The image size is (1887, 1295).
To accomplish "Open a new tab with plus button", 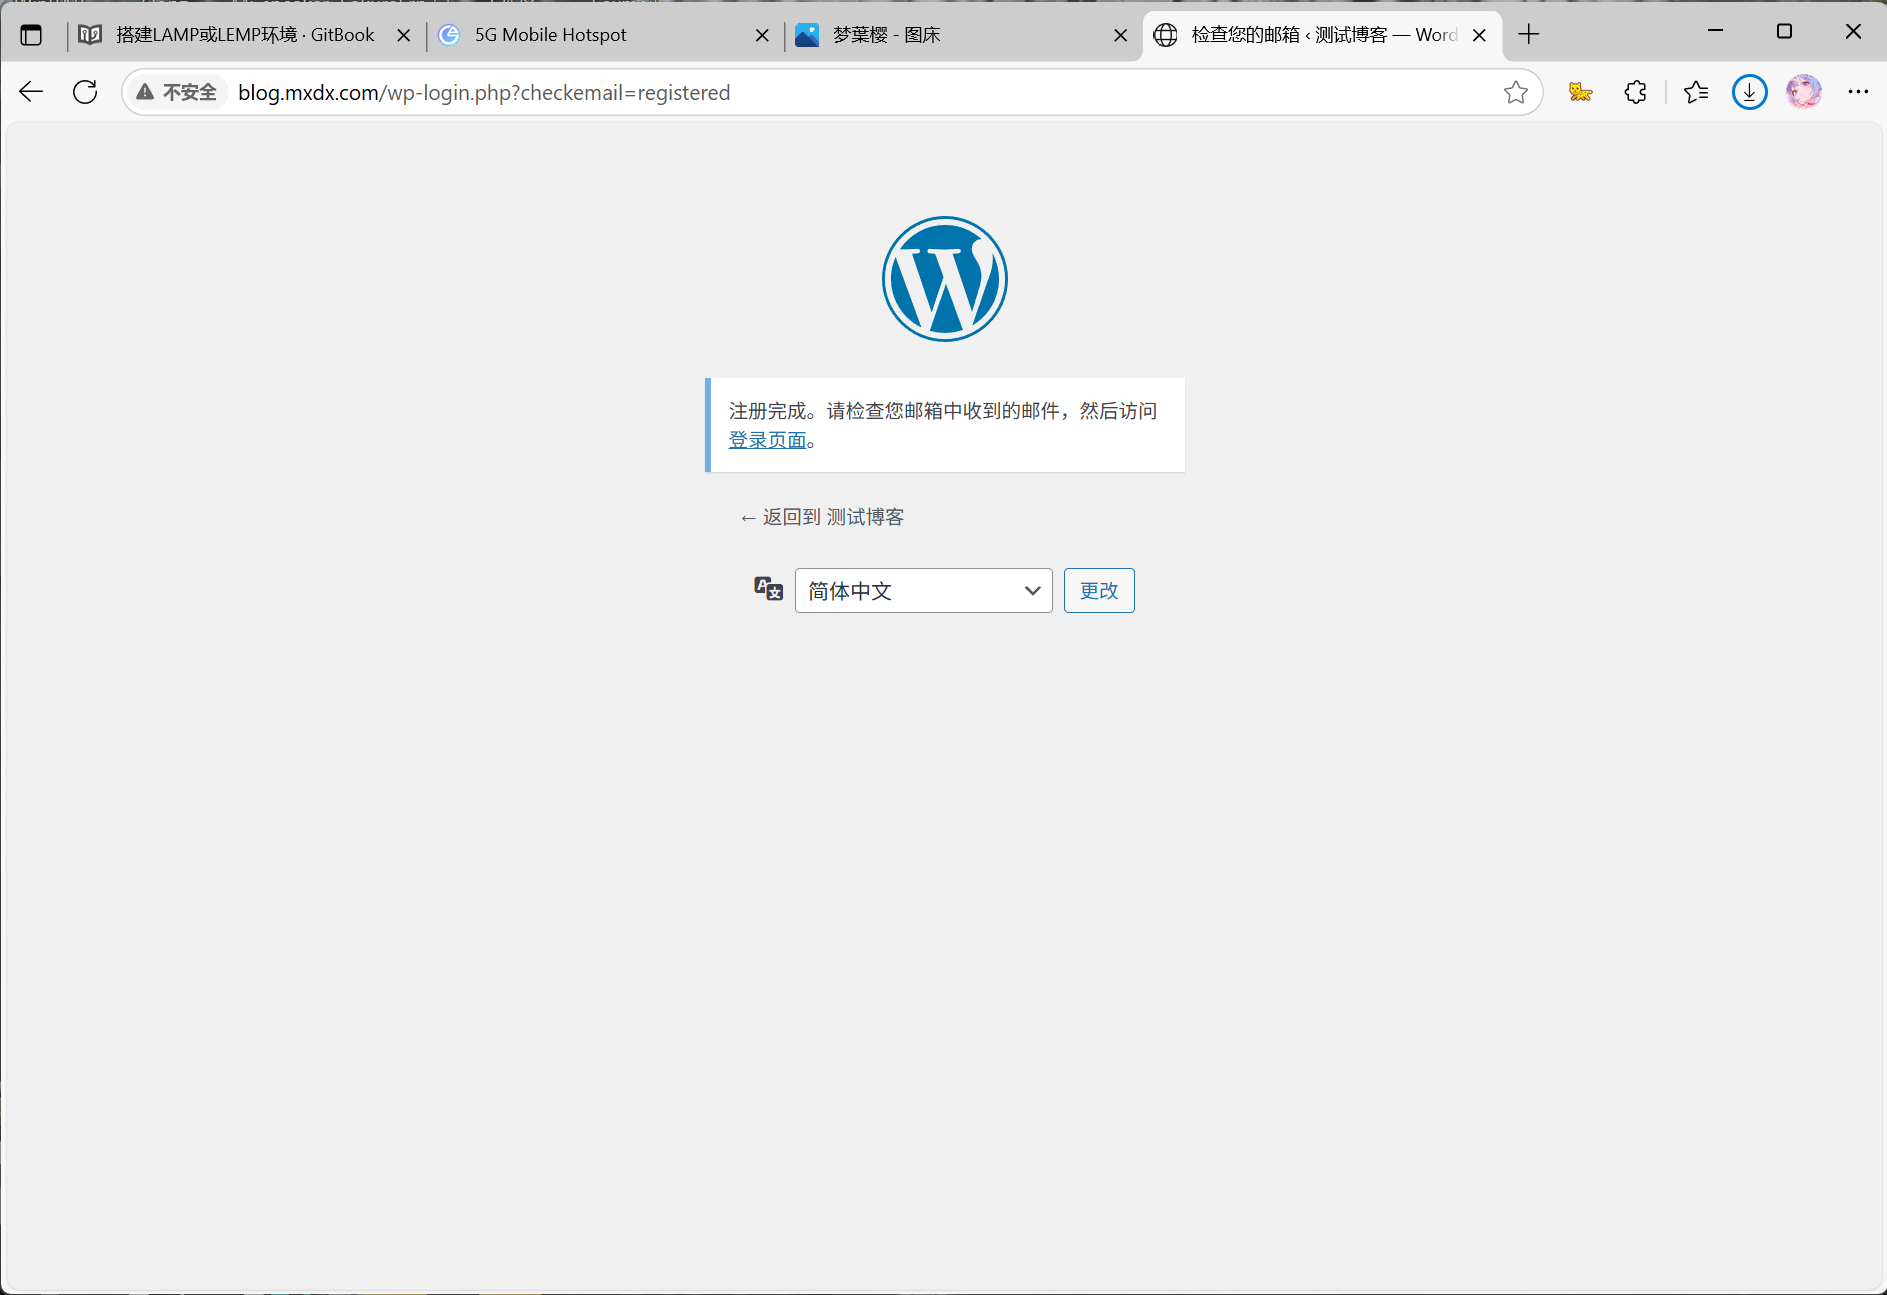I will coord(1528,35).
